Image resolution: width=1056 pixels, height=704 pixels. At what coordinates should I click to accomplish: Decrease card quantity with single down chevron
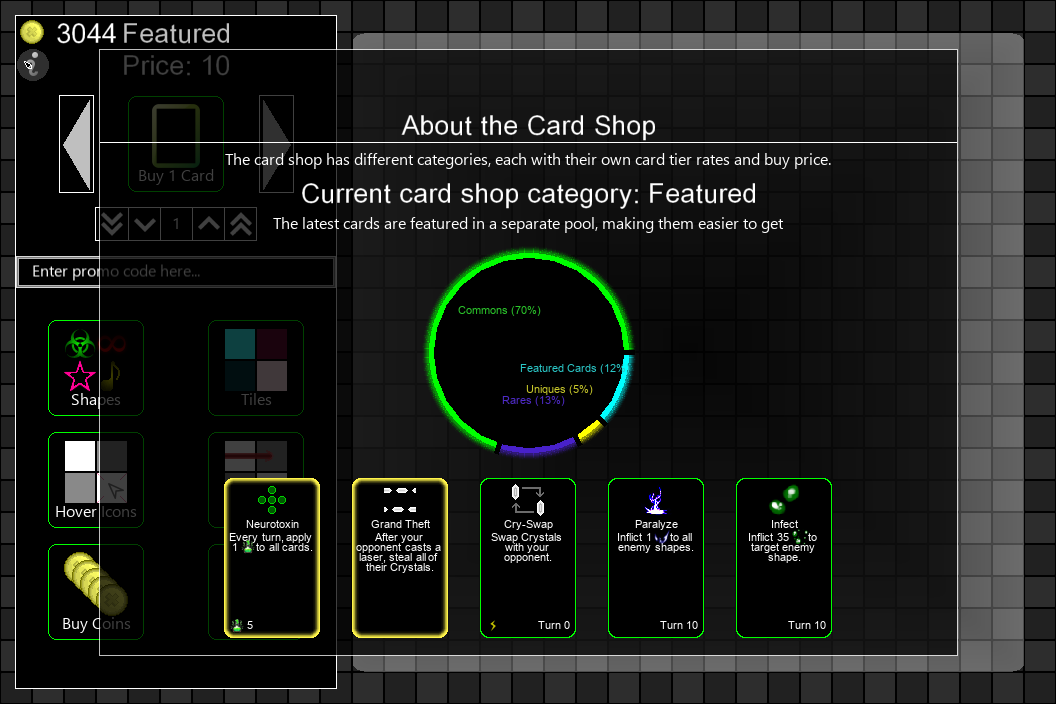click(x=145, y=224)
